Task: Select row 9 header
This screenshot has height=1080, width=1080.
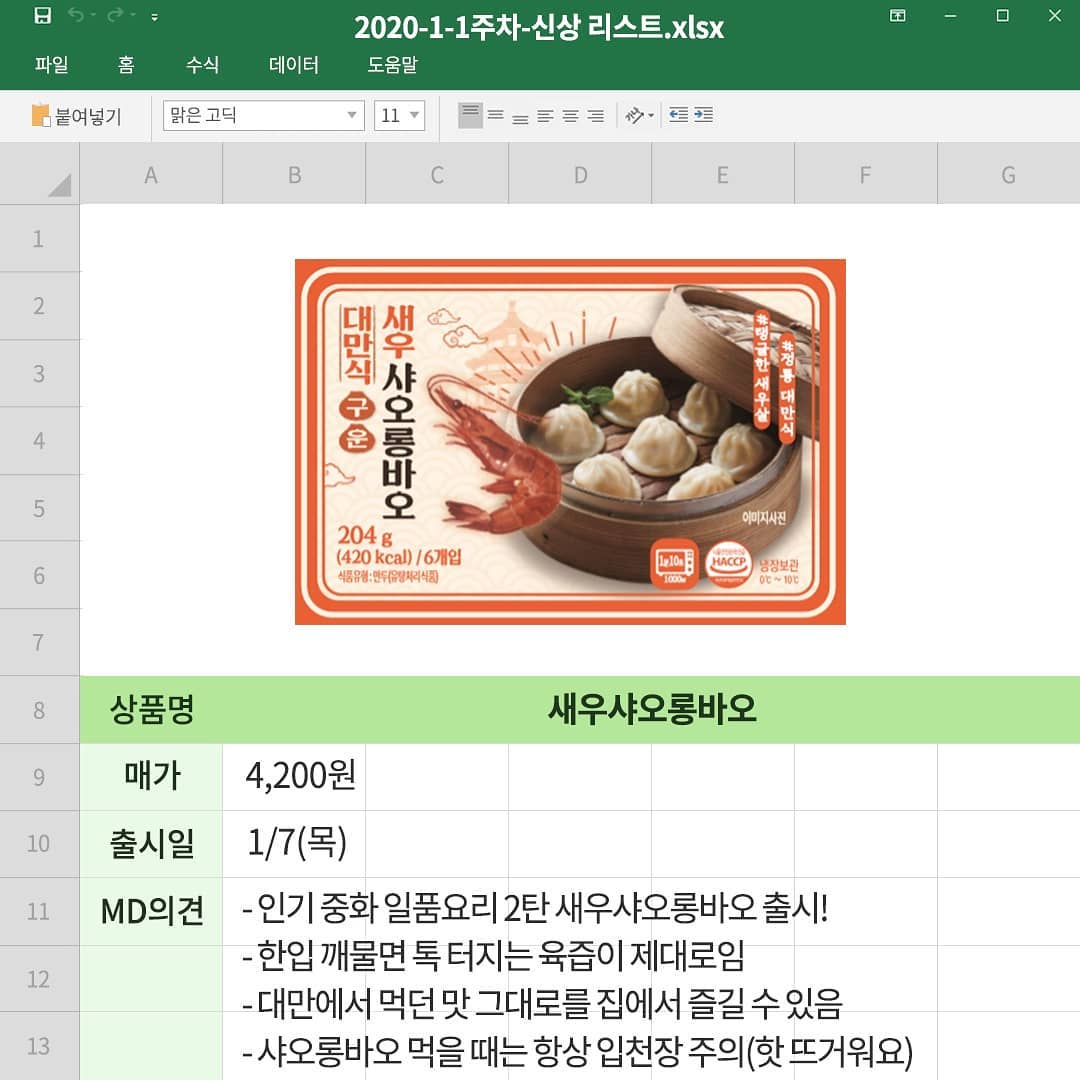Action: click(x=39, y=777)
